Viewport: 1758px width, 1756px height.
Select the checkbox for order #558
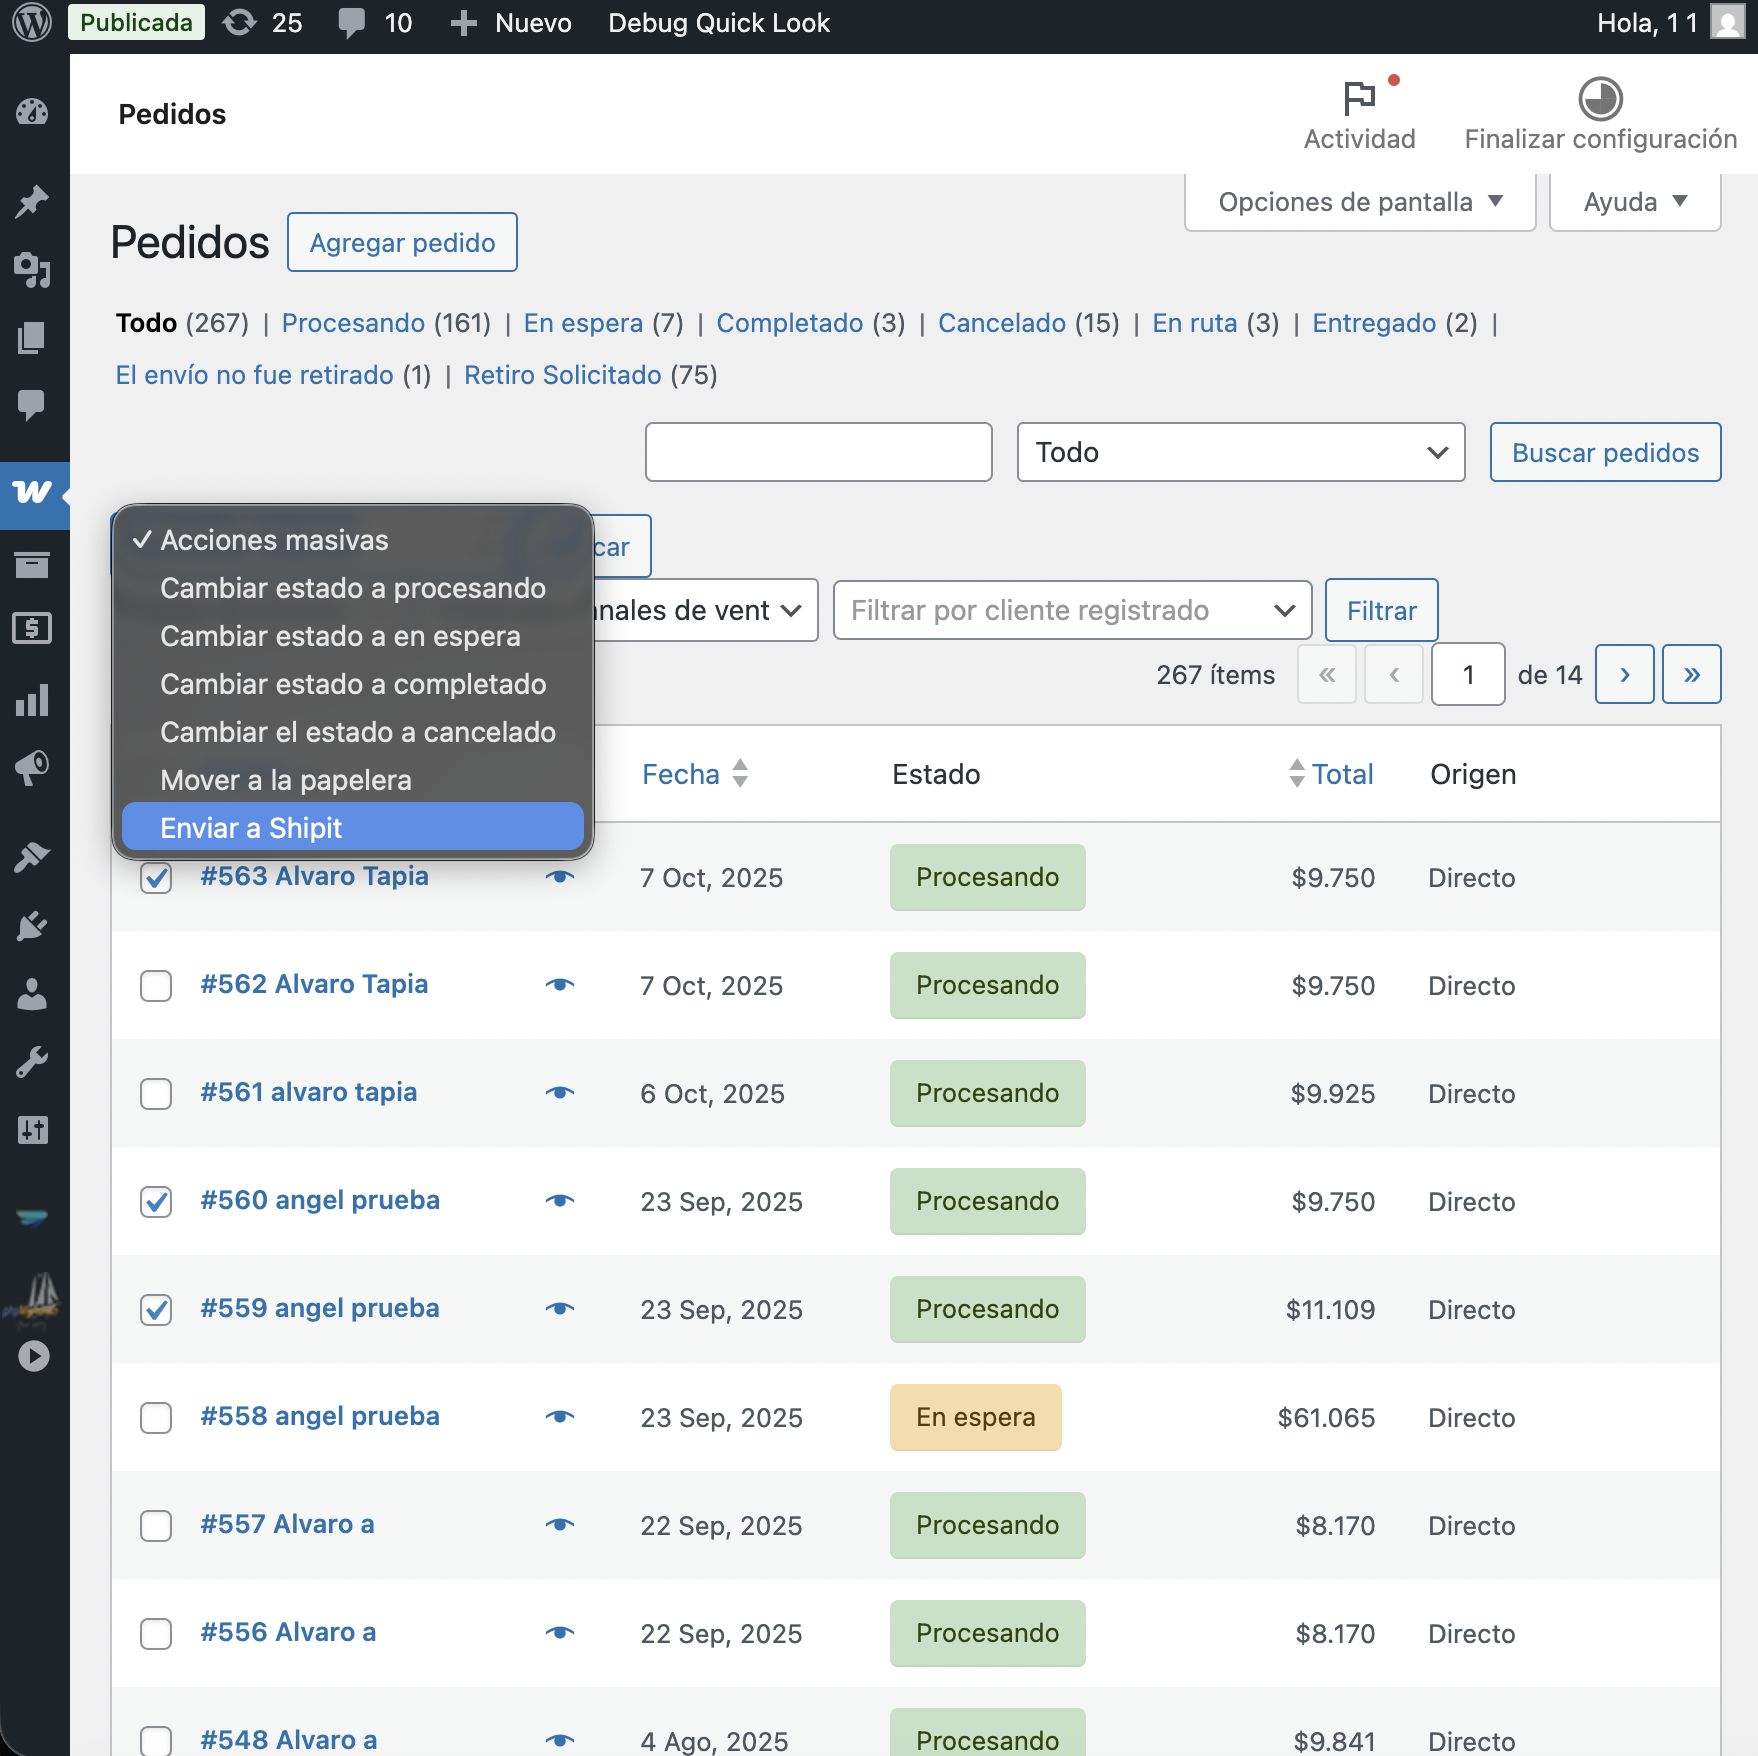[x=156, y=1417]
